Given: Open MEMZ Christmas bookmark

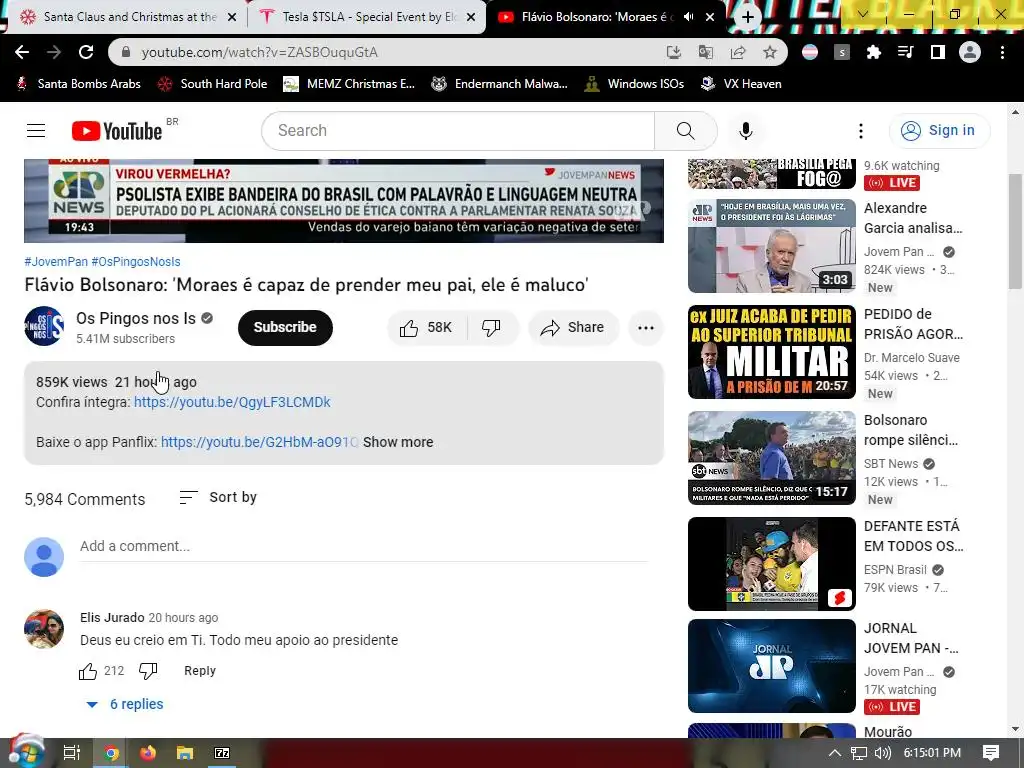Looking at the screenshot, I should [x=349, y=84].
